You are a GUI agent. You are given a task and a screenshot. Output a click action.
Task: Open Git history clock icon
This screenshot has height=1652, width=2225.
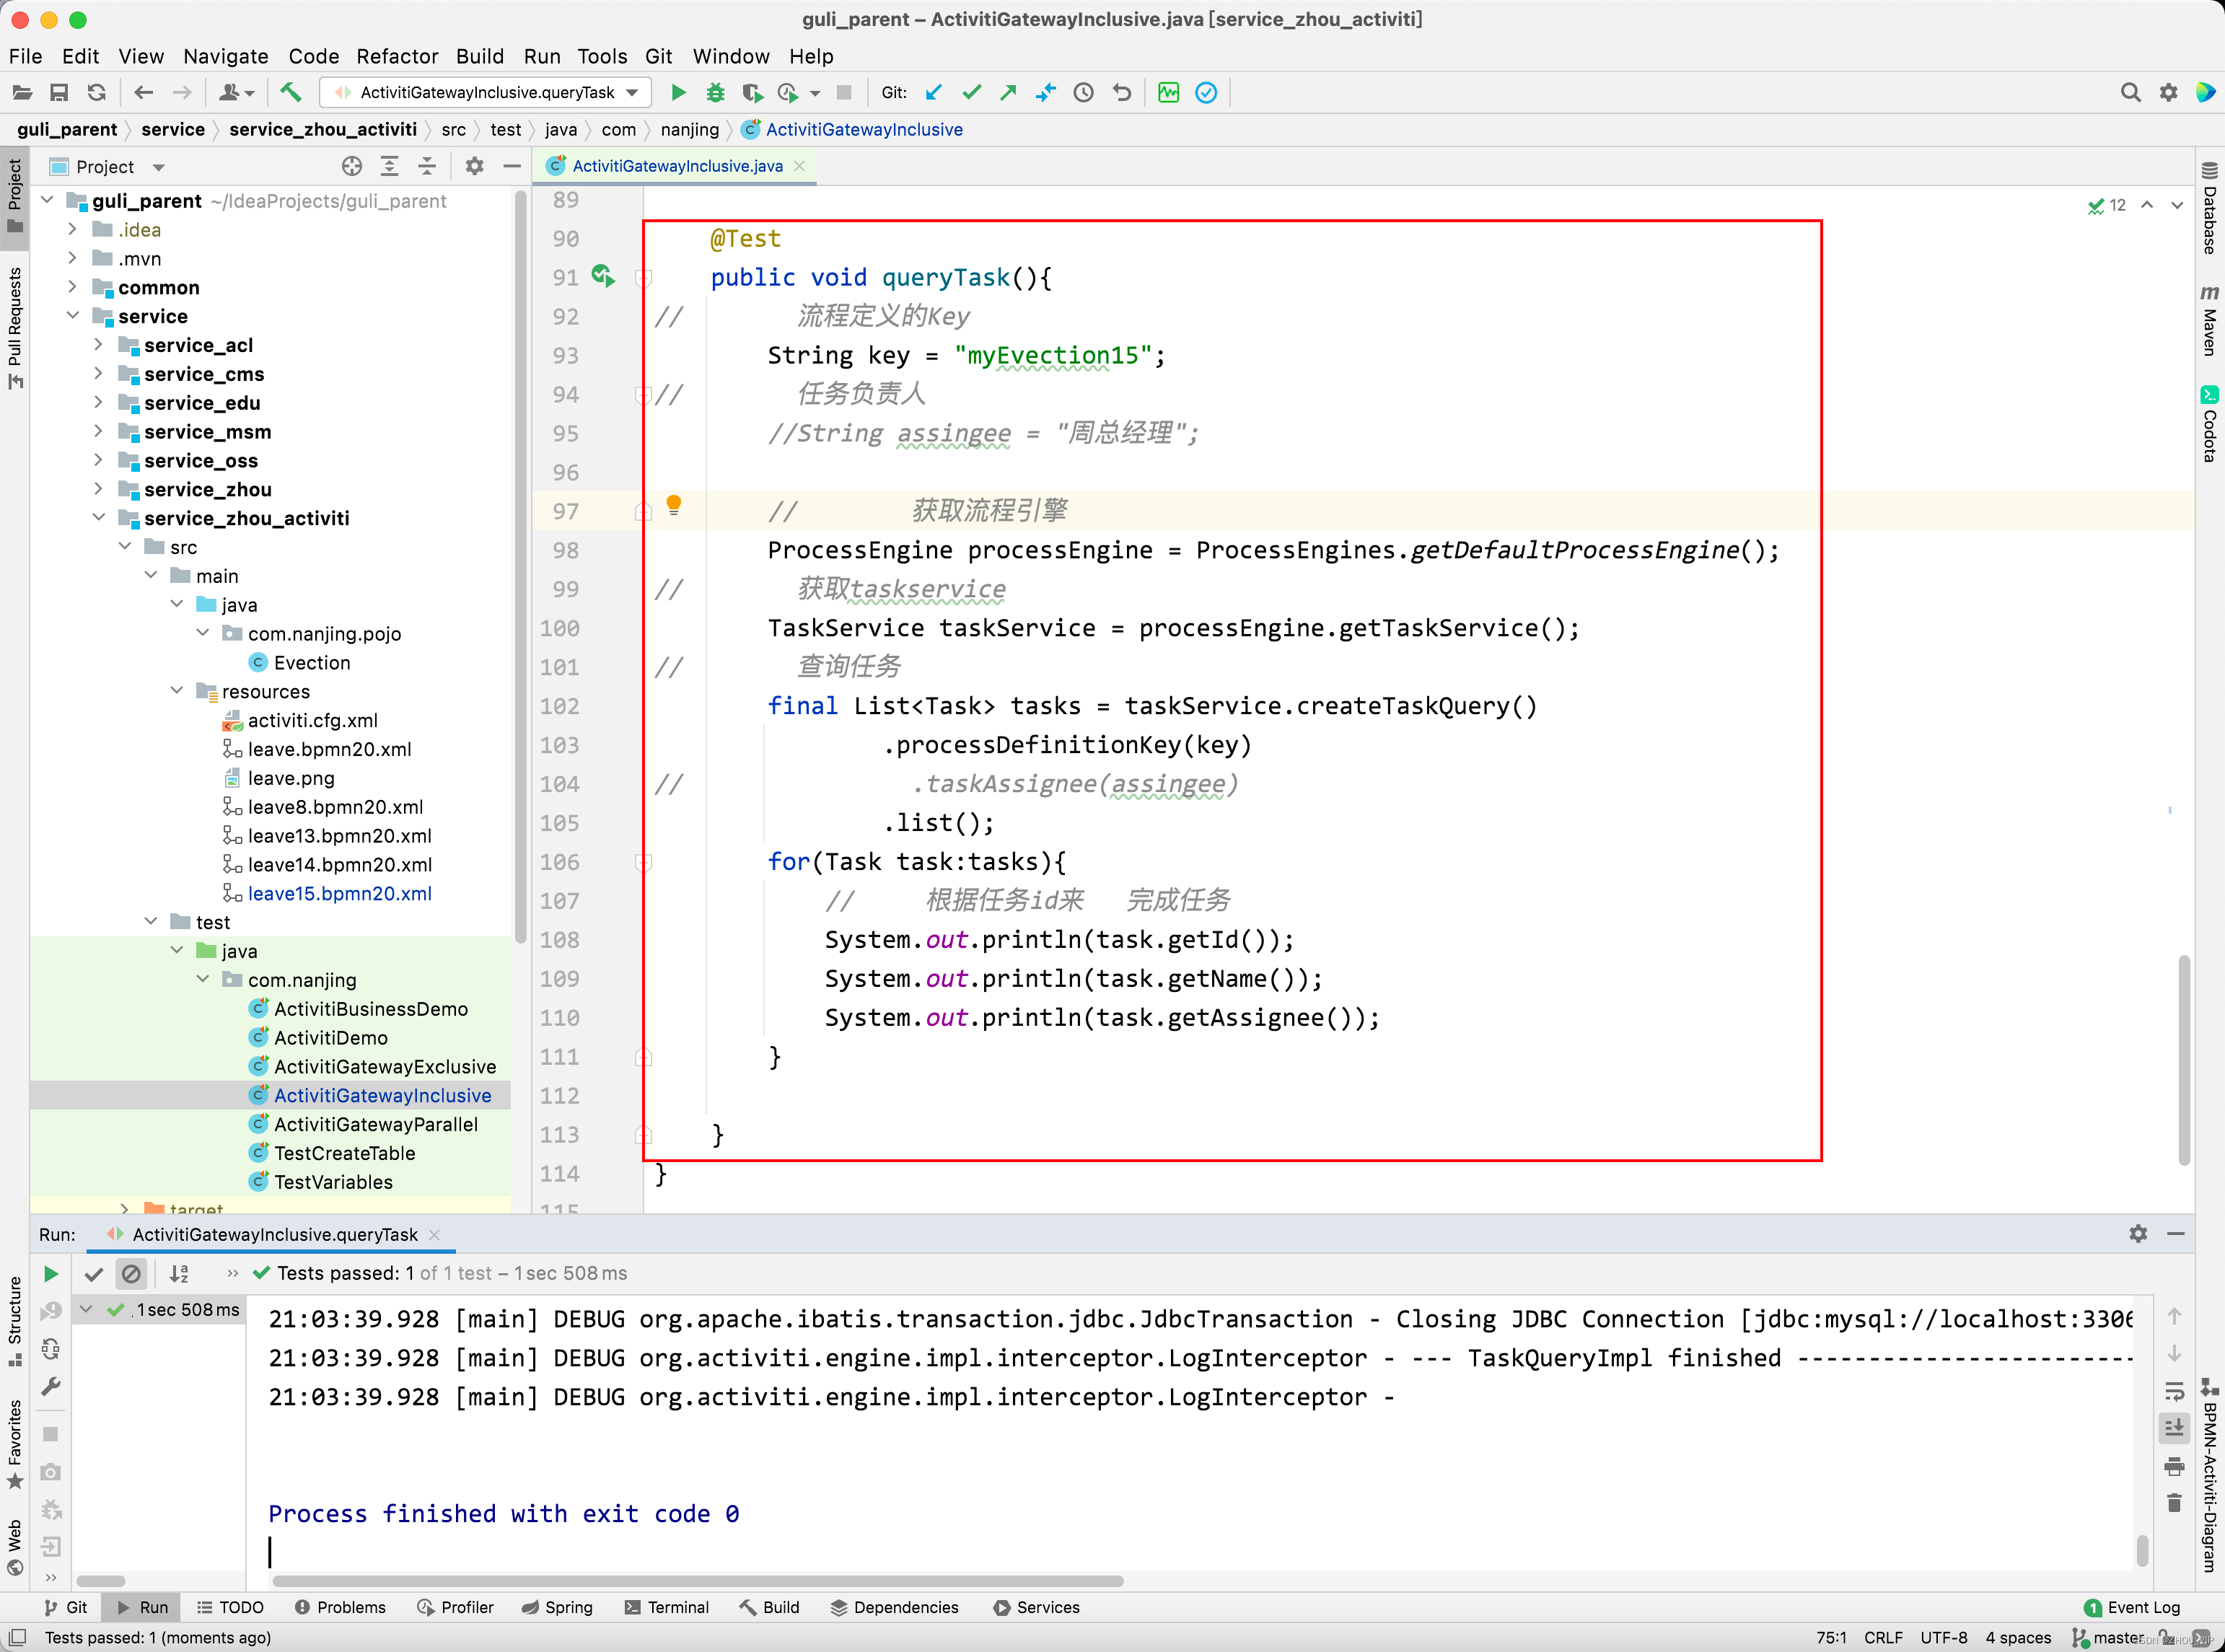pos(1083,93)
